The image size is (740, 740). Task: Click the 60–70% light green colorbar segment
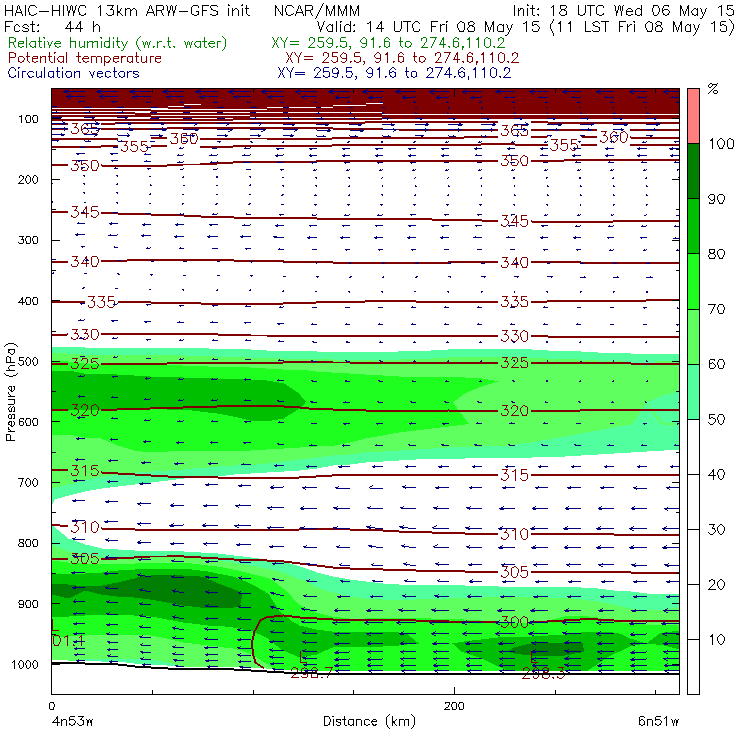[693, 336]
